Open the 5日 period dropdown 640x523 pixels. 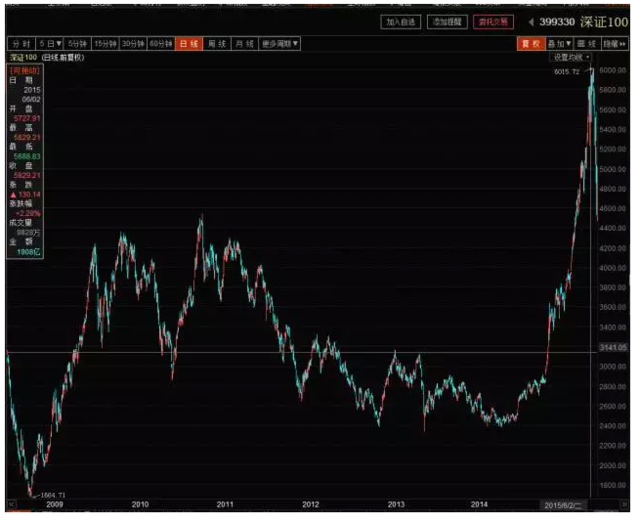[50, 44]
